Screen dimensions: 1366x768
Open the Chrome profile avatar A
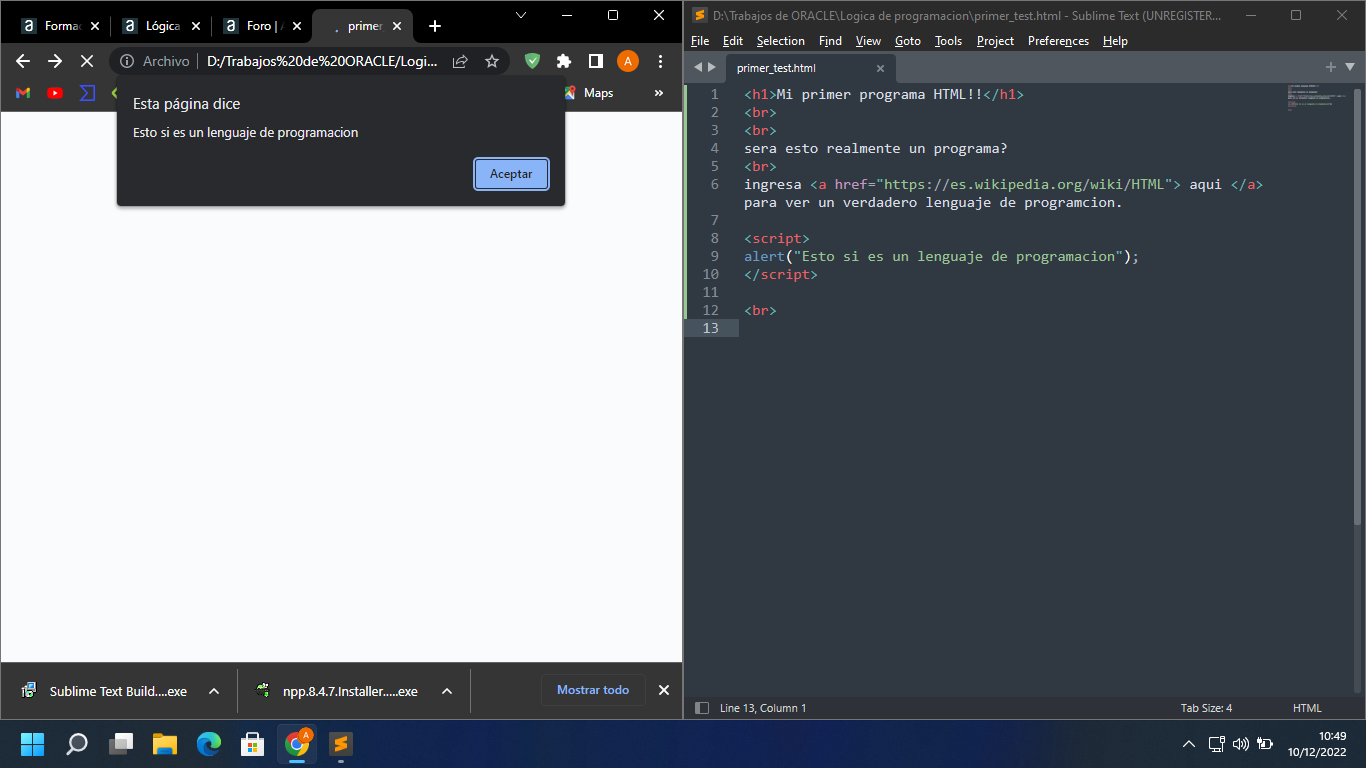[628, 61]
